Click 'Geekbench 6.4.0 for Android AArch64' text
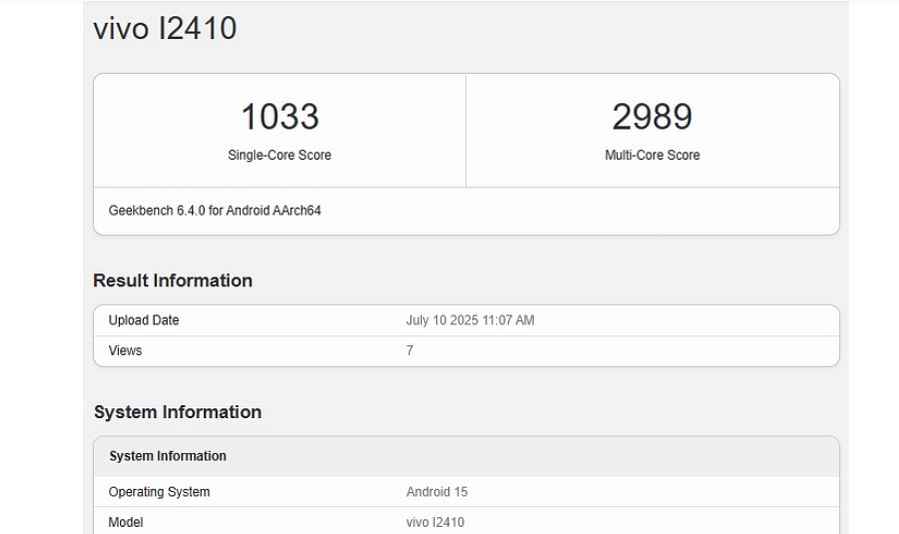899x534 pixels. pos(215,211)
